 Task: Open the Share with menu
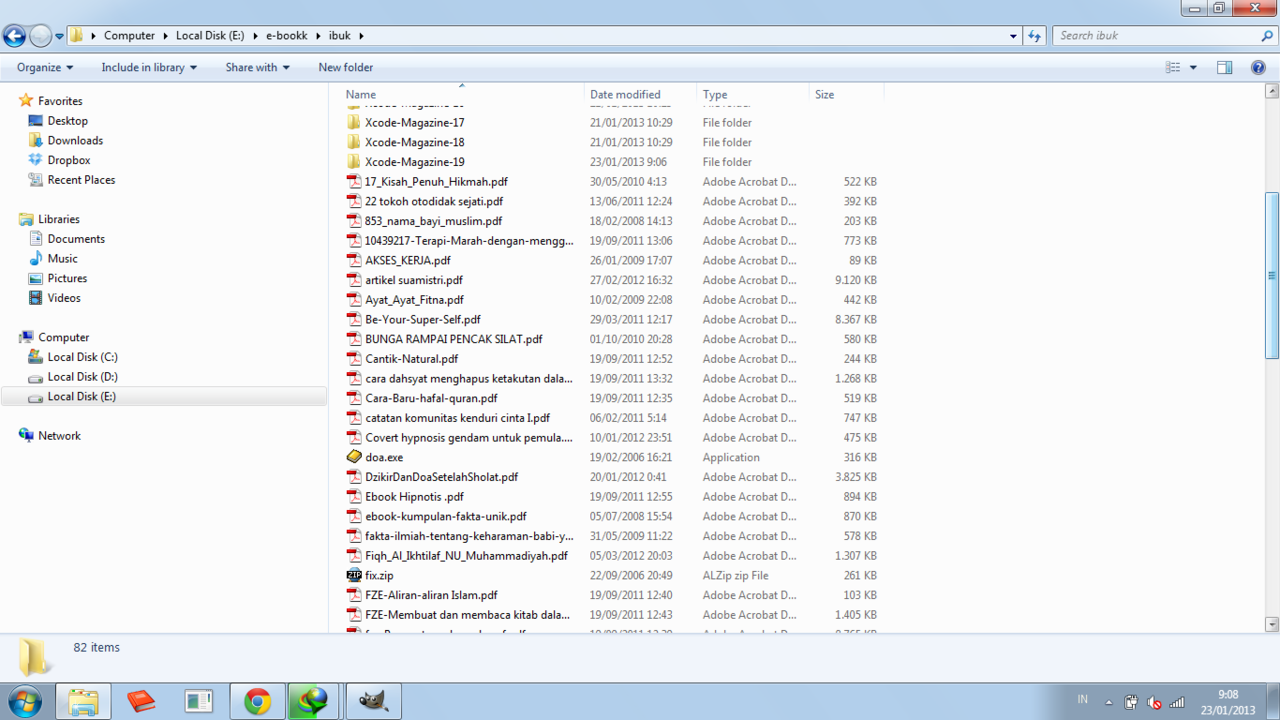tap(257, 67)
